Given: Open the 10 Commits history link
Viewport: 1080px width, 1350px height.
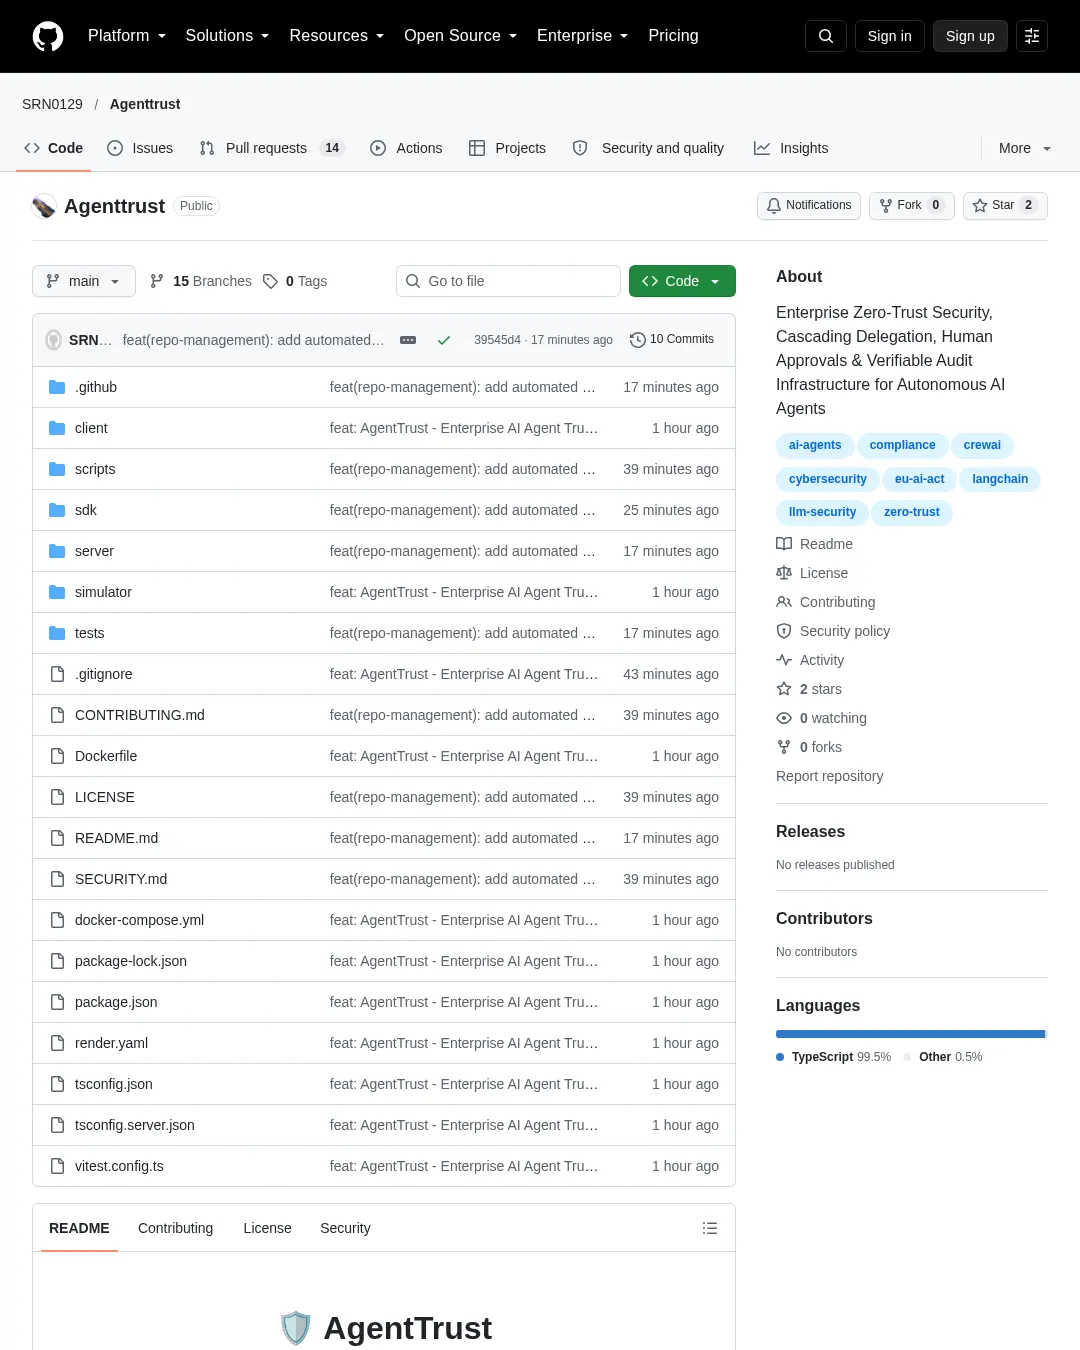Looking at the screenshot, I should tap(672, 340).
